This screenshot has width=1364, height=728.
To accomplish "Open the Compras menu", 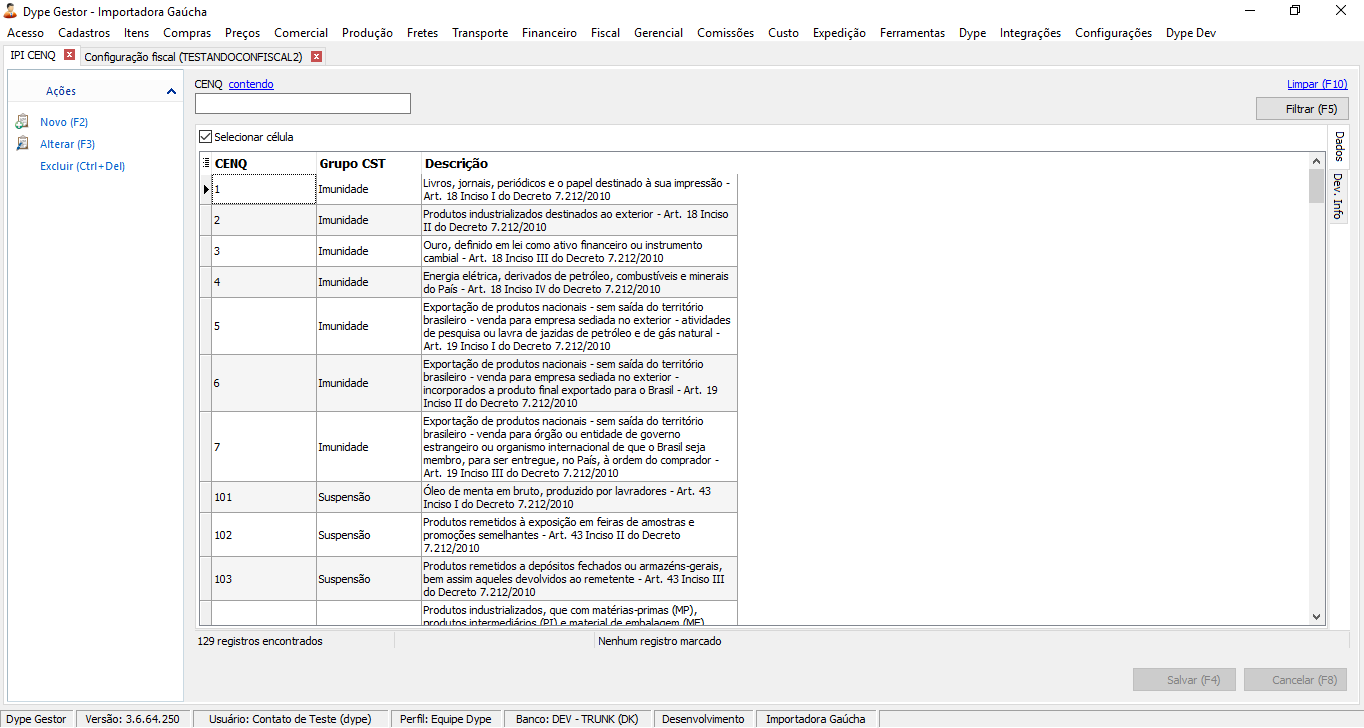I will tap(187, 33).
